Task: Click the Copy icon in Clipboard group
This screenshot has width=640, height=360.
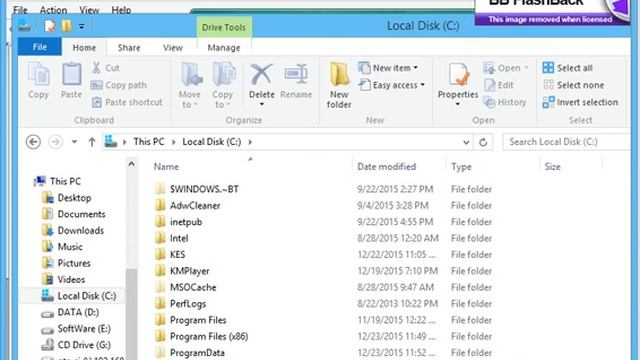Action: pyautogui.click(x=38, y=74)
